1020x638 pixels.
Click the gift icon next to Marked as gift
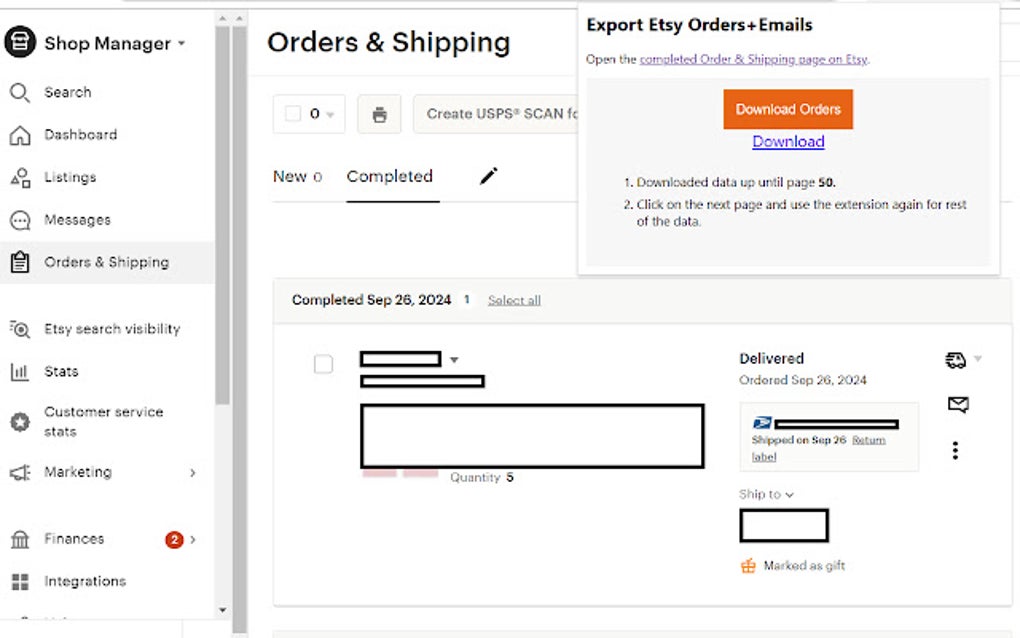pos(747,565)
